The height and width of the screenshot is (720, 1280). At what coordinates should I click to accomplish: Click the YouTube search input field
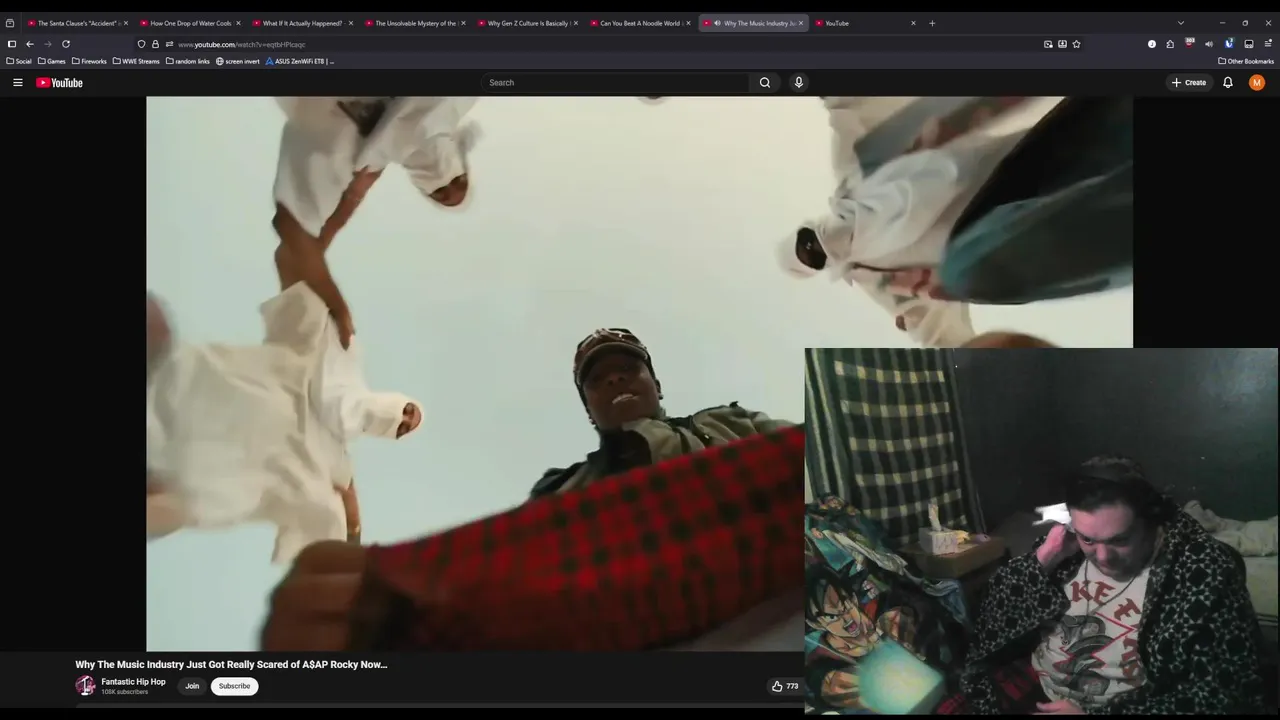click(615, 83)
